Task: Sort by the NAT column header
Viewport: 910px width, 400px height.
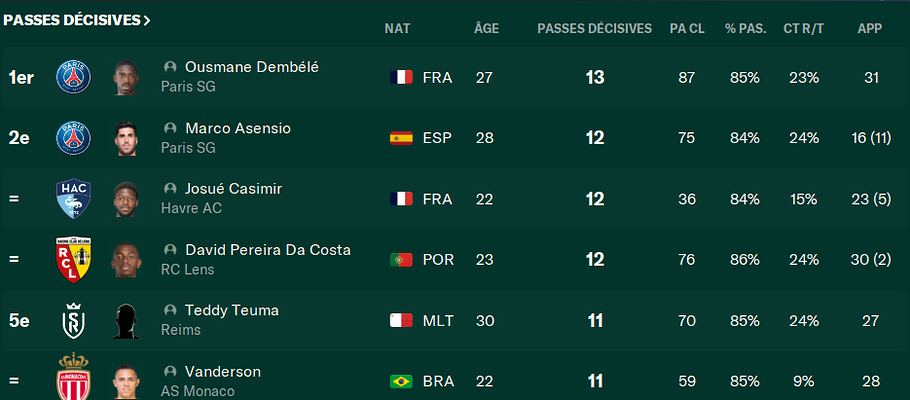Action: (397, 28)
